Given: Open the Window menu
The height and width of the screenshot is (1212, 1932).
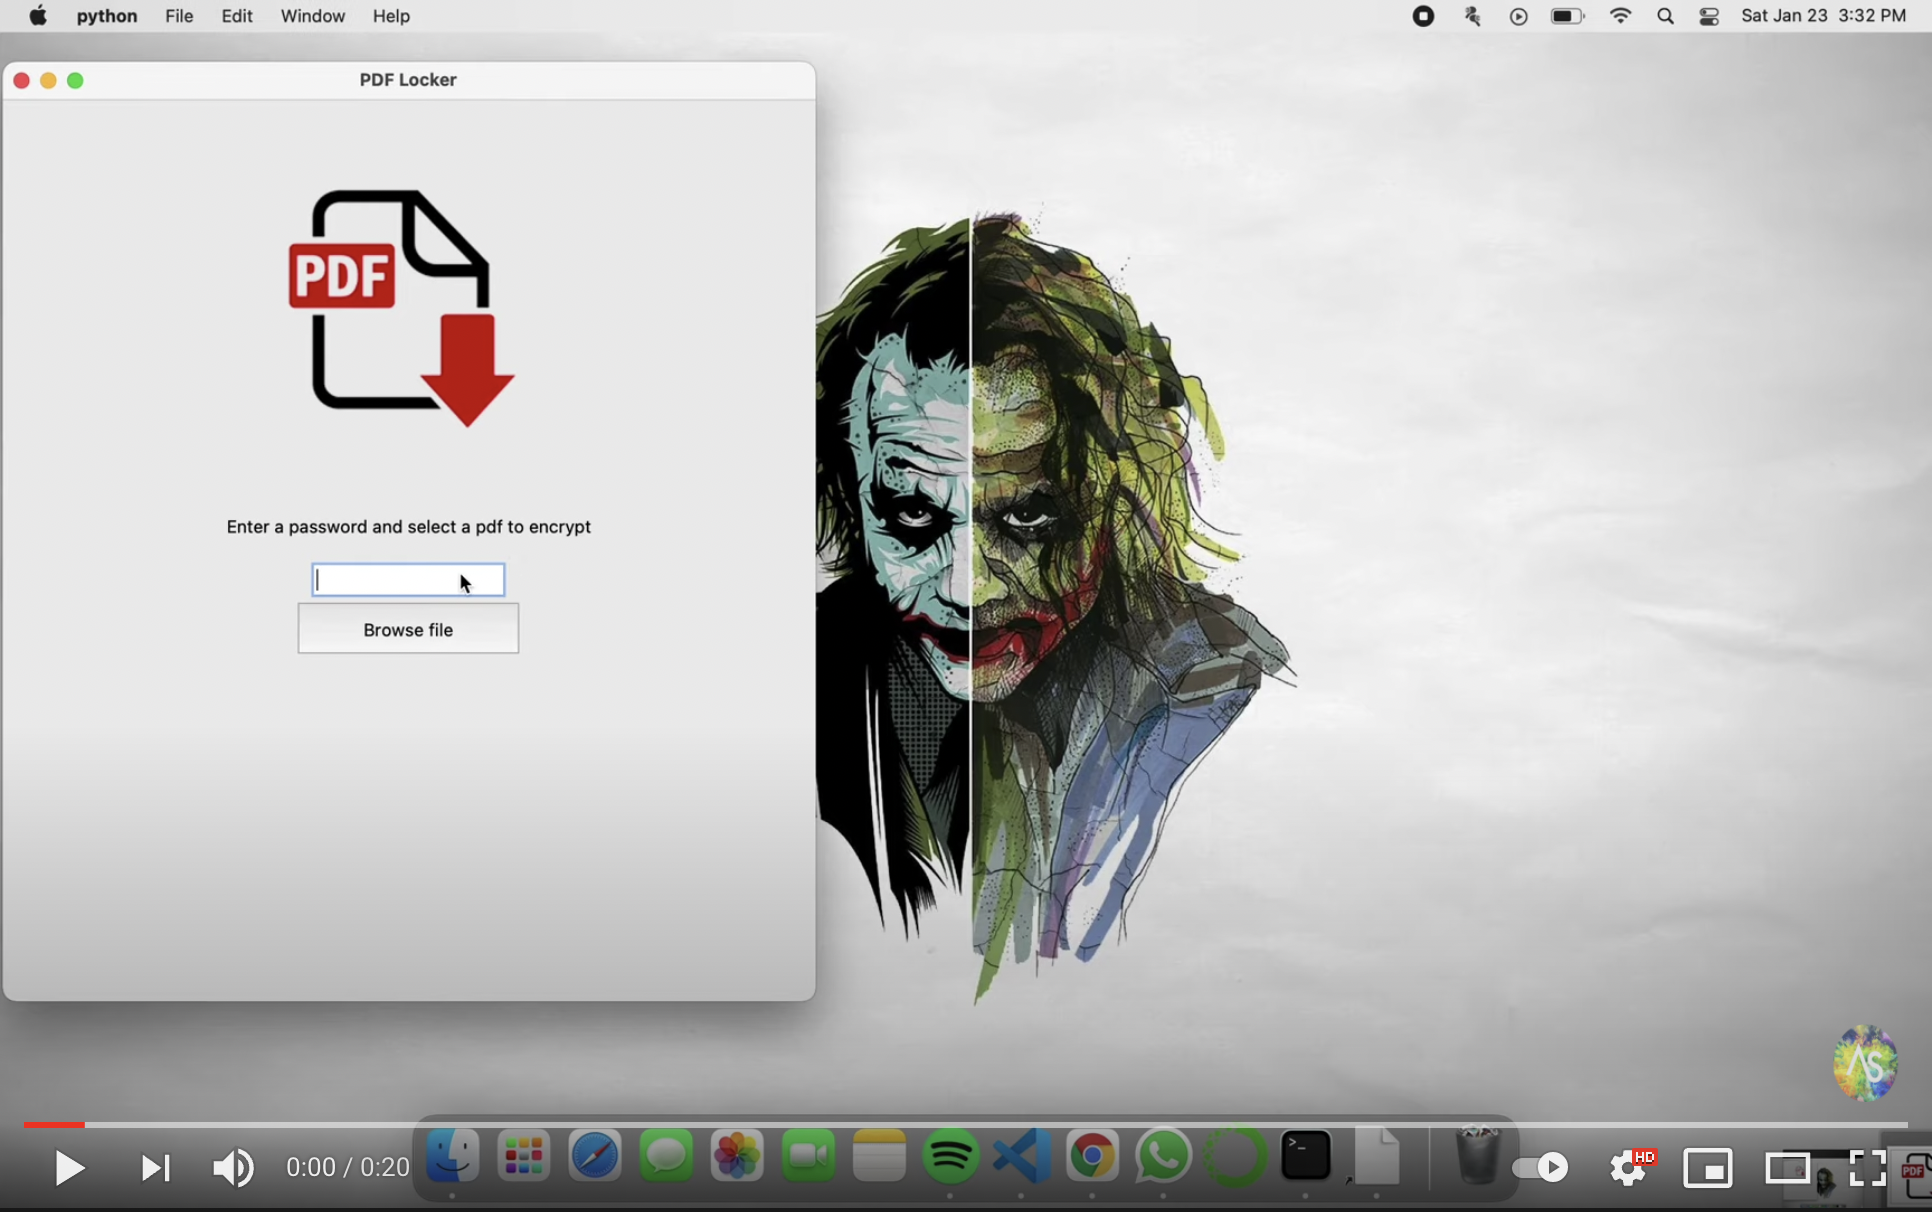Looking at the screenshot, I should click(312, 16).
